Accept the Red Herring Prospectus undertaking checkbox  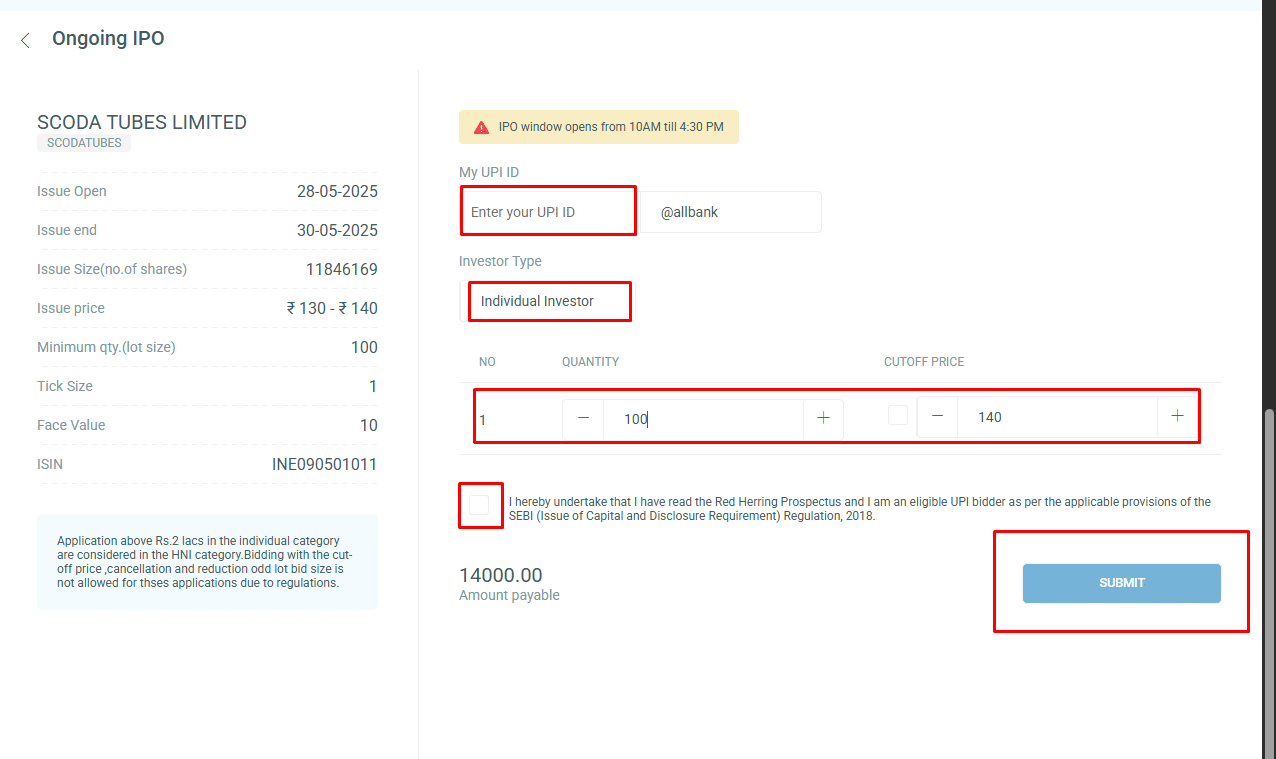click(479, 505)
